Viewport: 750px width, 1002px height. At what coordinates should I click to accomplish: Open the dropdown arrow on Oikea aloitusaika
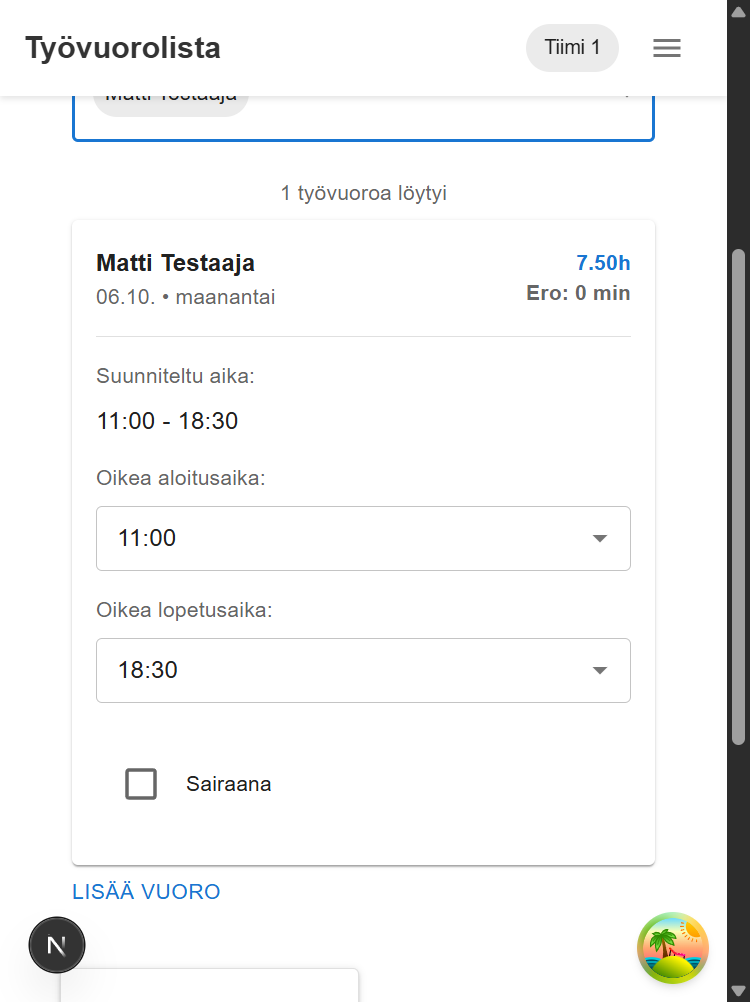click(x=598, y=538)
